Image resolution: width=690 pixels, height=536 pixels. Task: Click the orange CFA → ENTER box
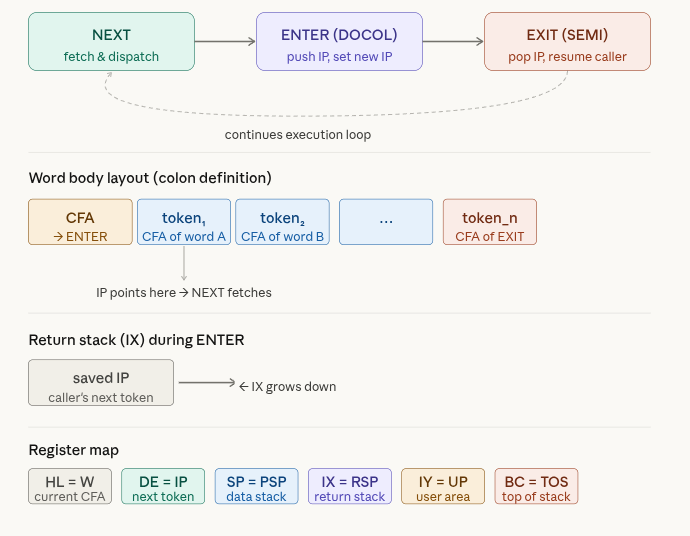click(x=80, y=222)
